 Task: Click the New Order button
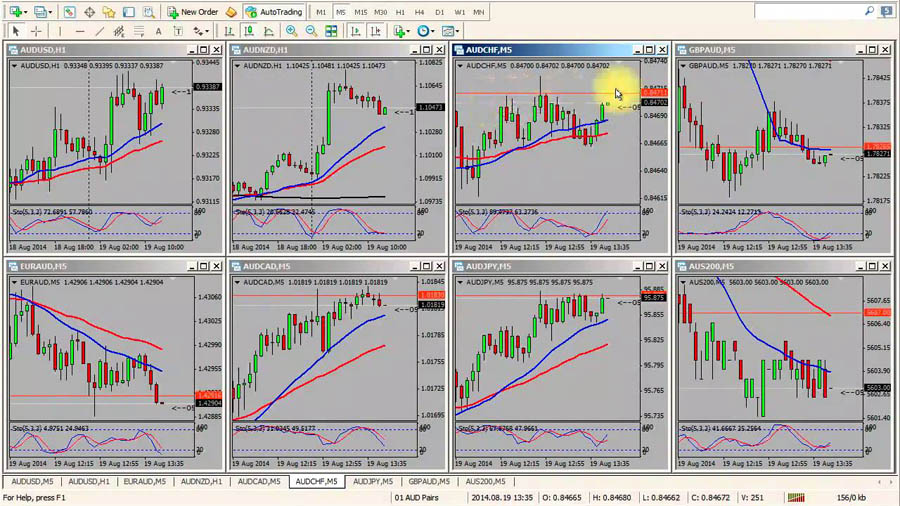[x=193, y=12]
